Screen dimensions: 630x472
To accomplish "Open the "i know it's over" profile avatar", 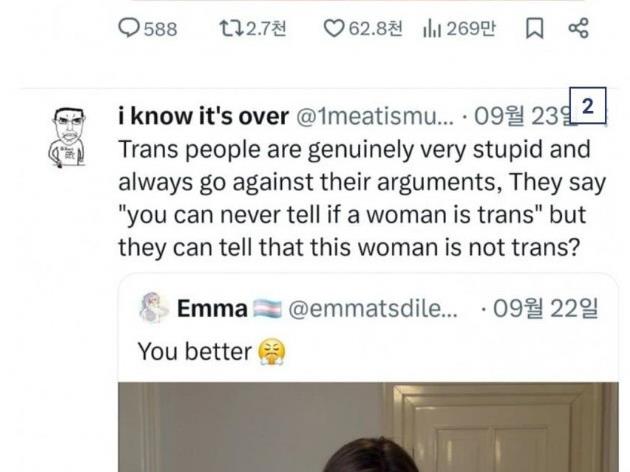I will pos(68,135).
